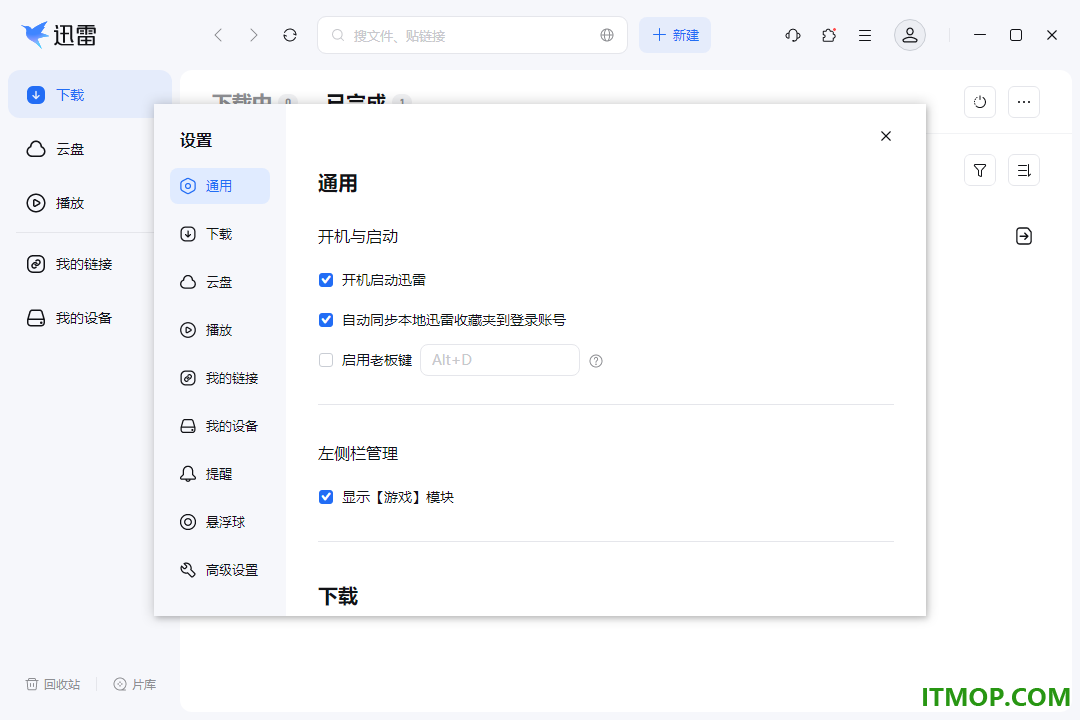
Task: Open 下载 in the main sidebar
Action: (x=90, y=94)
